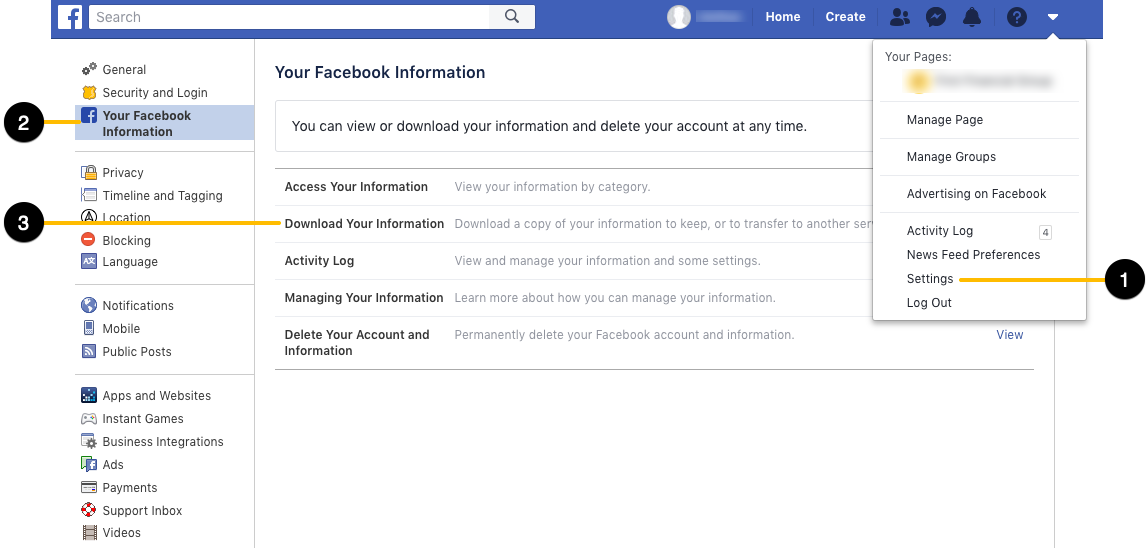Collapse the account dropdown arrow
The image size is (1146, 548).
pos(1052,17)
